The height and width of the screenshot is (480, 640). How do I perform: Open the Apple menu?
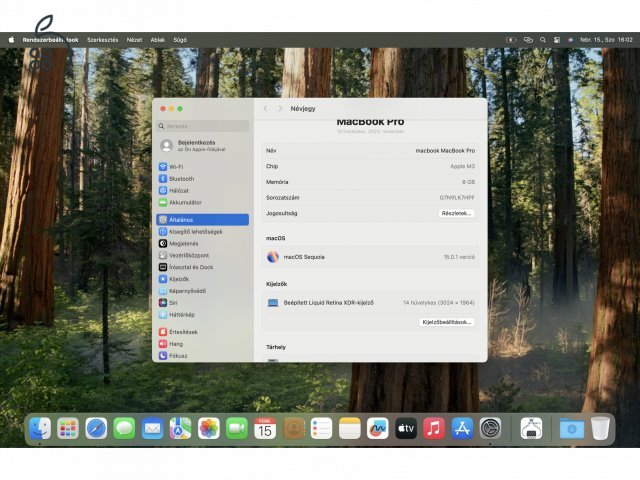click(x=11, y=40)
